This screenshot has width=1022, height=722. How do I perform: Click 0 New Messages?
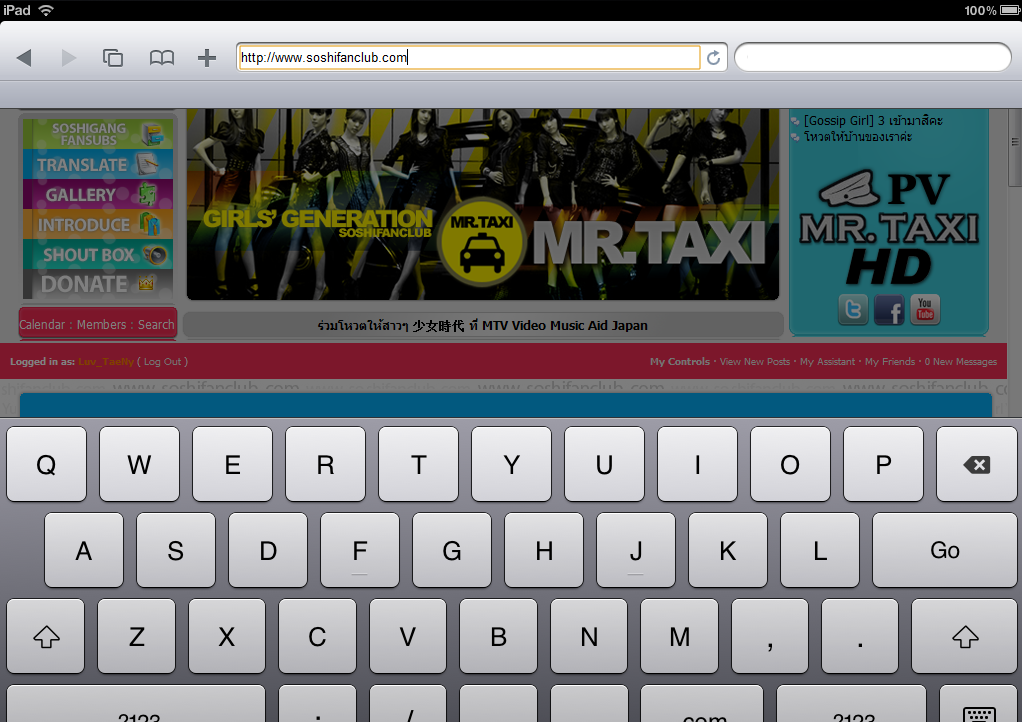click(961, 362)
